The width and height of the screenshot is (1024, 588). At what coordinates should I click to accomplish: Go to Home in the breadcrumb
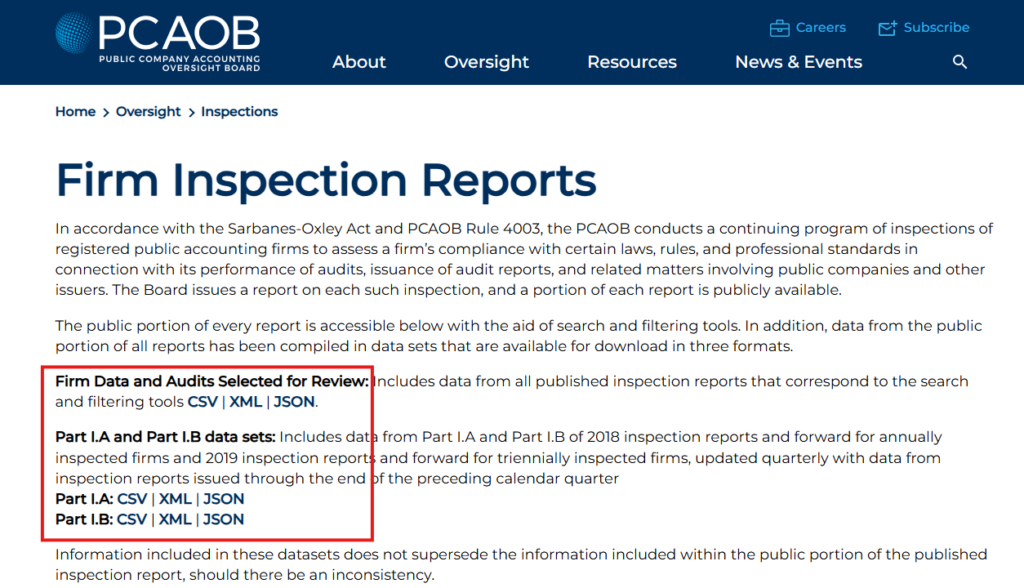click(75, 112)
